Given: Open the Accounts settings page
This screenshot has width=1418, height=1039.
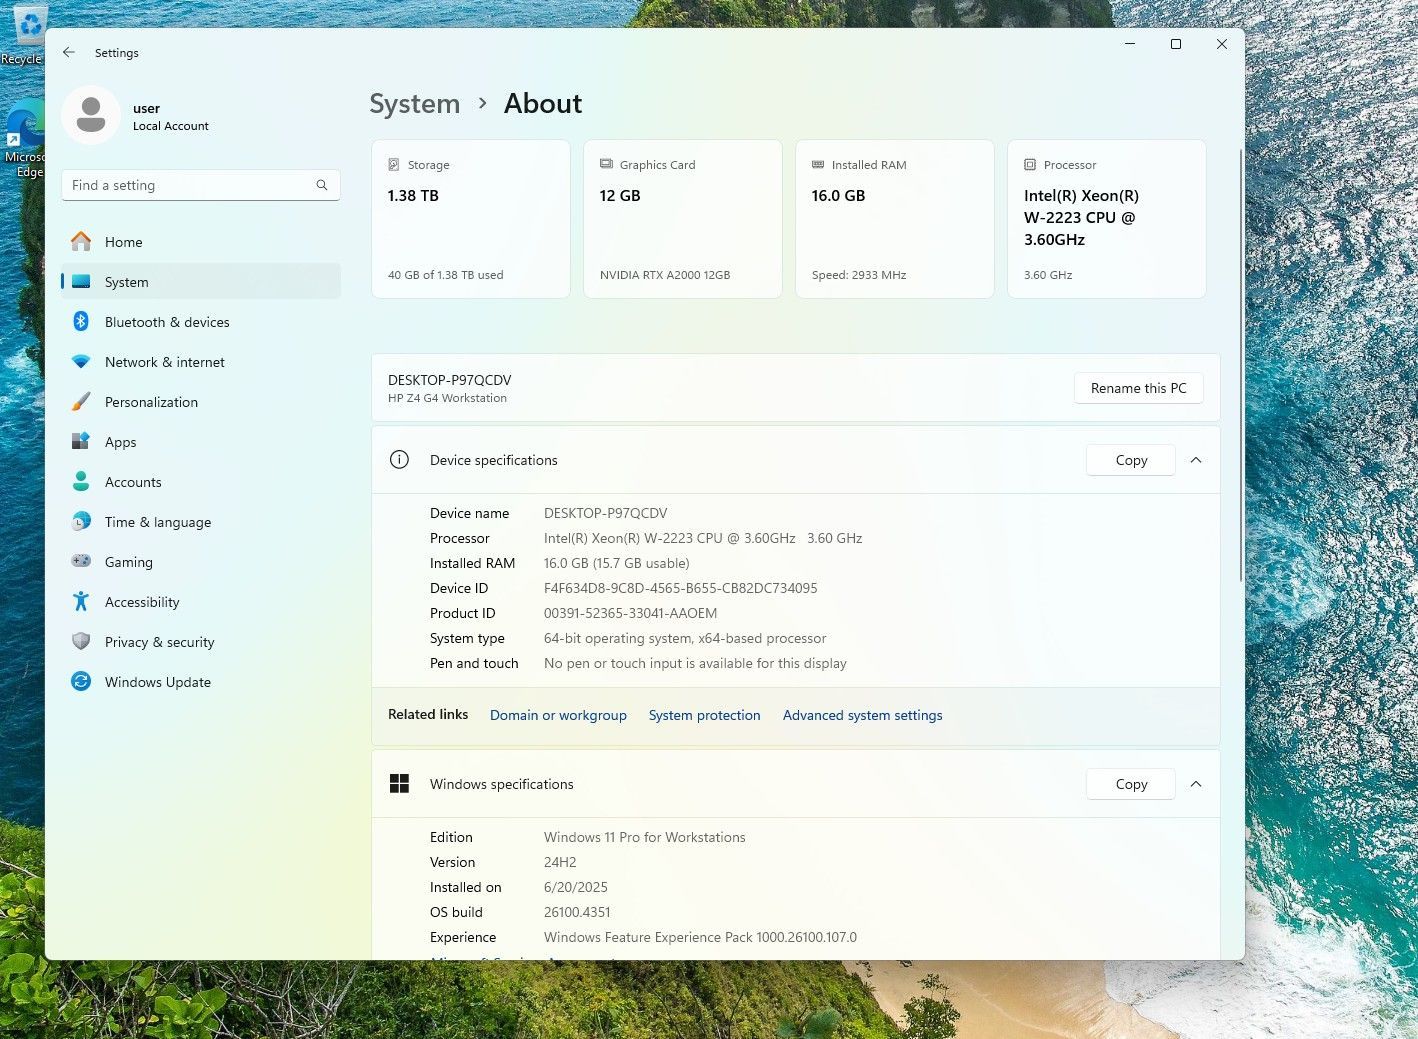Looking at the screenshot, I should [x=133, y=482].
